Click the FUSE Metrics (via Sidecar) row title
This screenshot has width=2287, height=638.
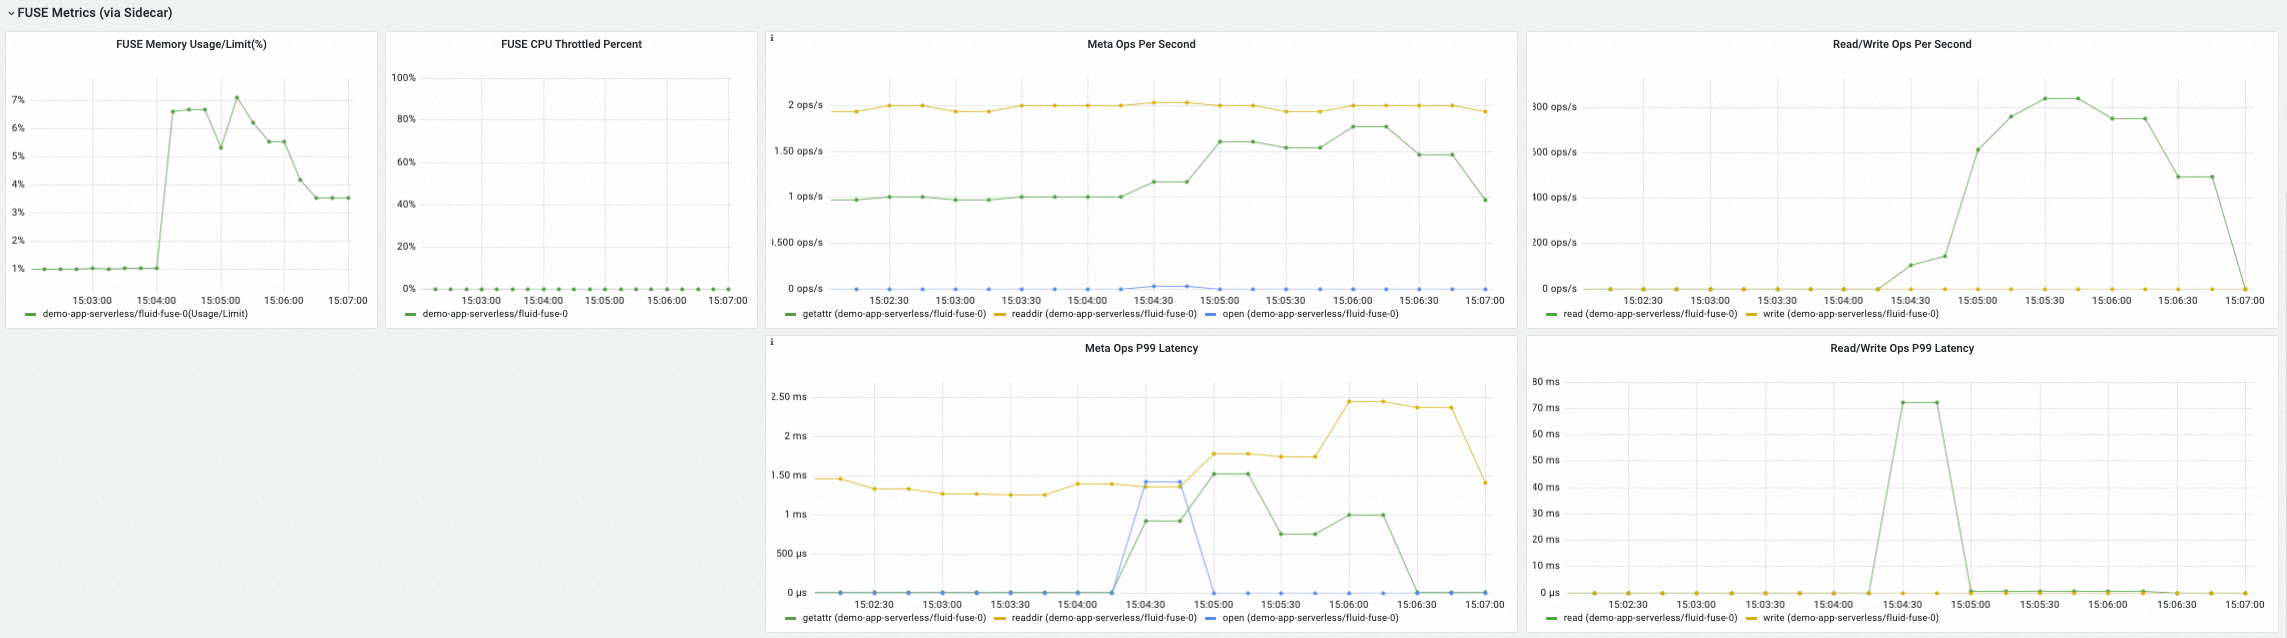point(95,13)
